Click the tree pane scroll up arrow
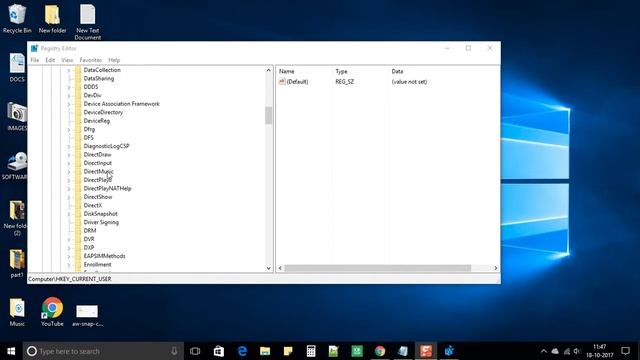 (269, 70)
